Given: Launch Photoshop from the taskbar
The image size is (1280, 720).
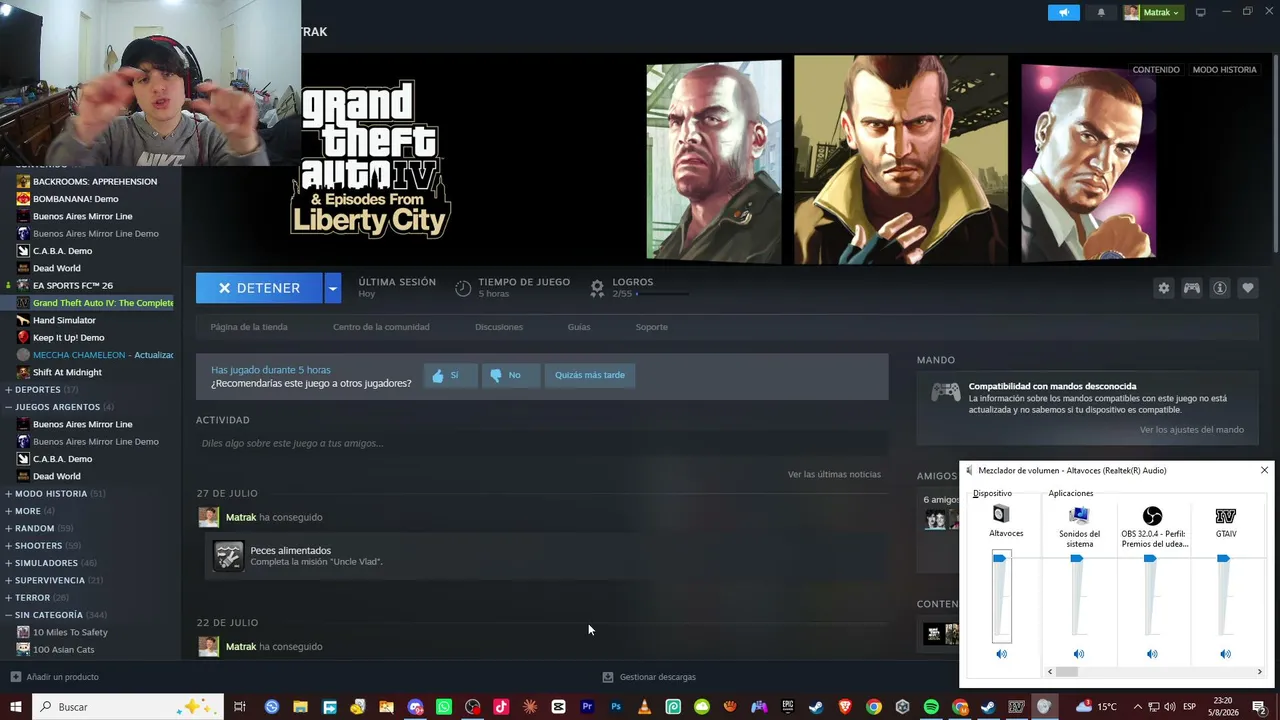Looking at the screenshot, I should (616, 707).
